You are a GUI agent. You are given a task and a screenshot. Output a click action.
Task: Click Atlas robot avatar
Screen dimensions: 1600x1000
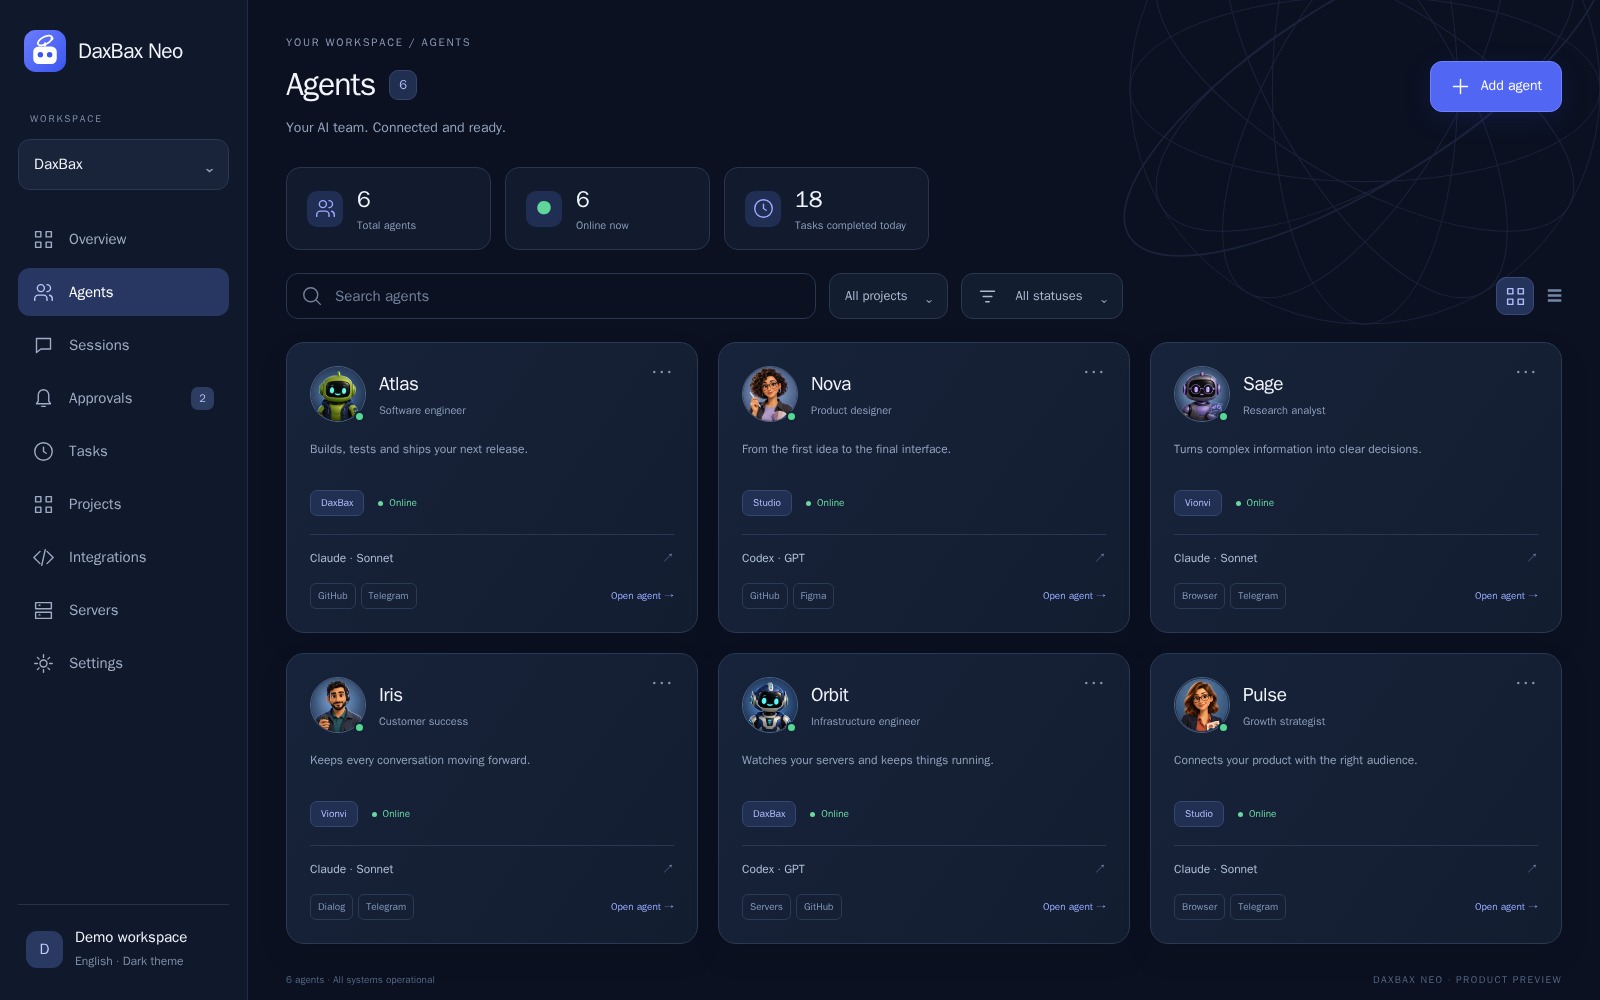click(338, 394)
